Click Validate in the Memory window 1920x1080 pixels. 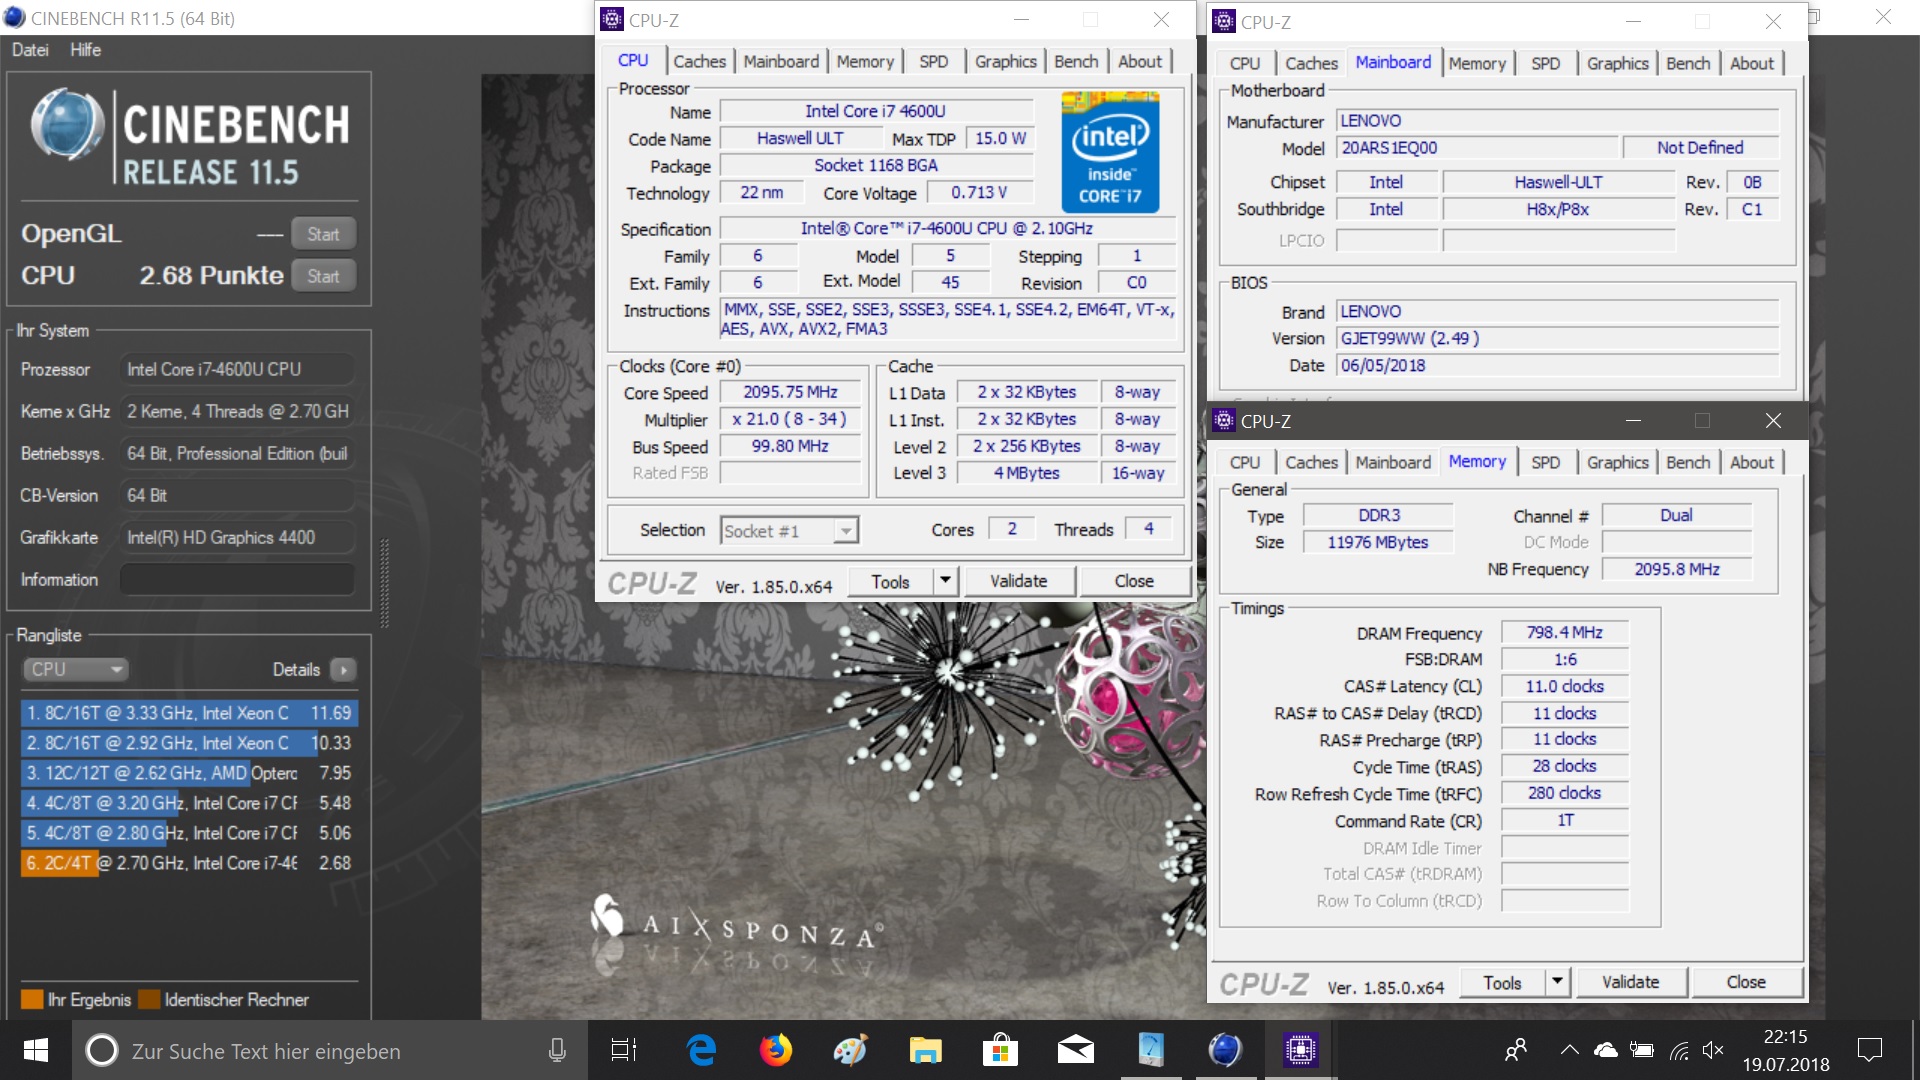click(1631, 983)
